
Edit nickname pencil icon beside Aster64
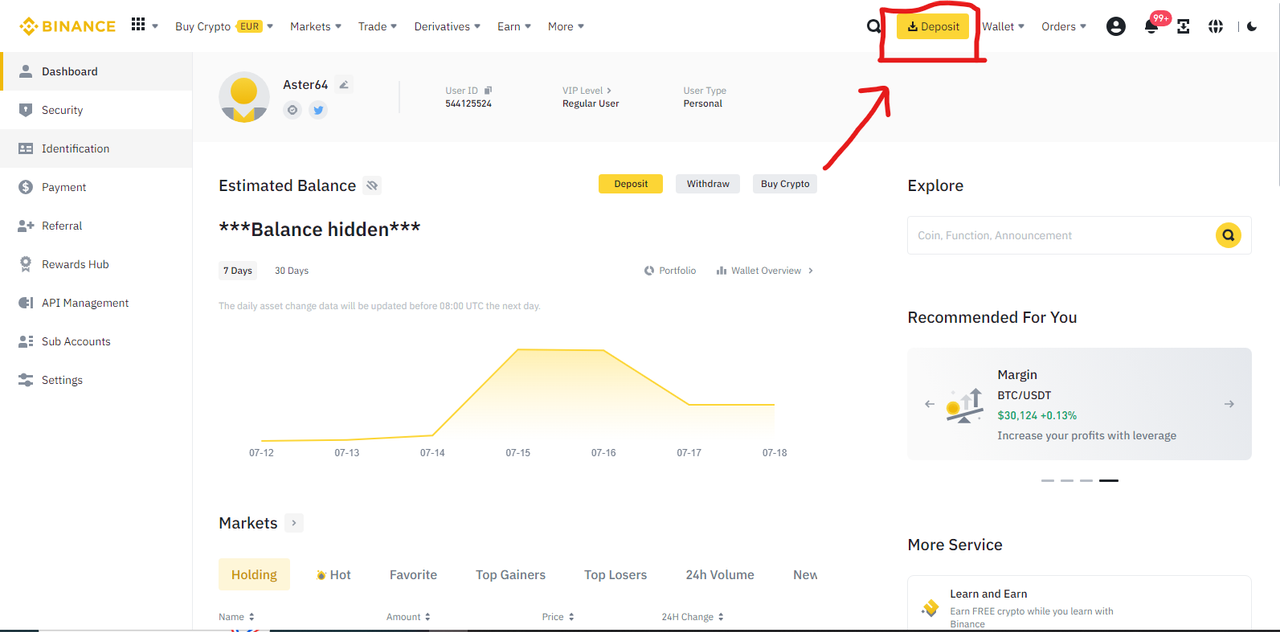tap(344, 85)
